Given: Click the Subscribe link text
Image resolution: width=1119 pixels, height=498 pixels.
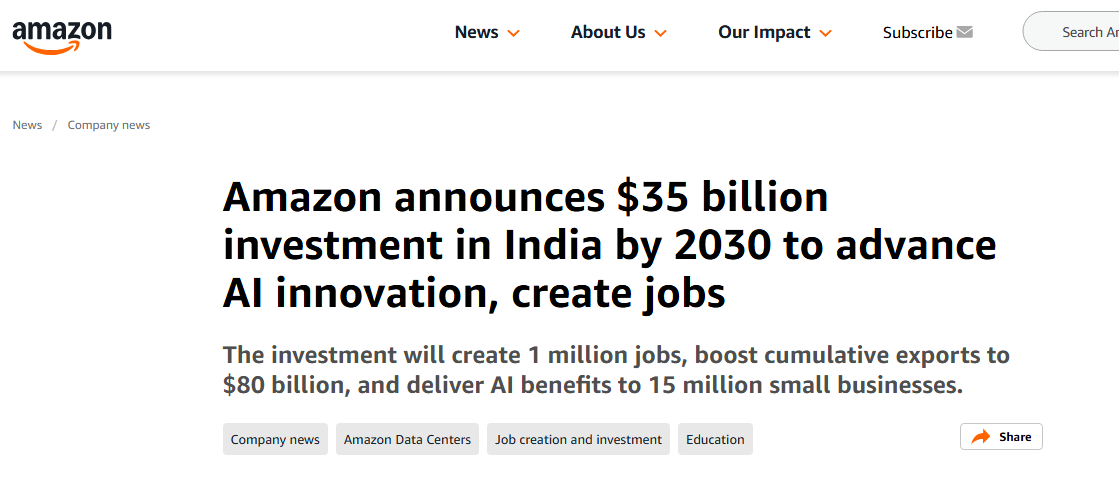Looking at the screenshot, I should (917, 32).
